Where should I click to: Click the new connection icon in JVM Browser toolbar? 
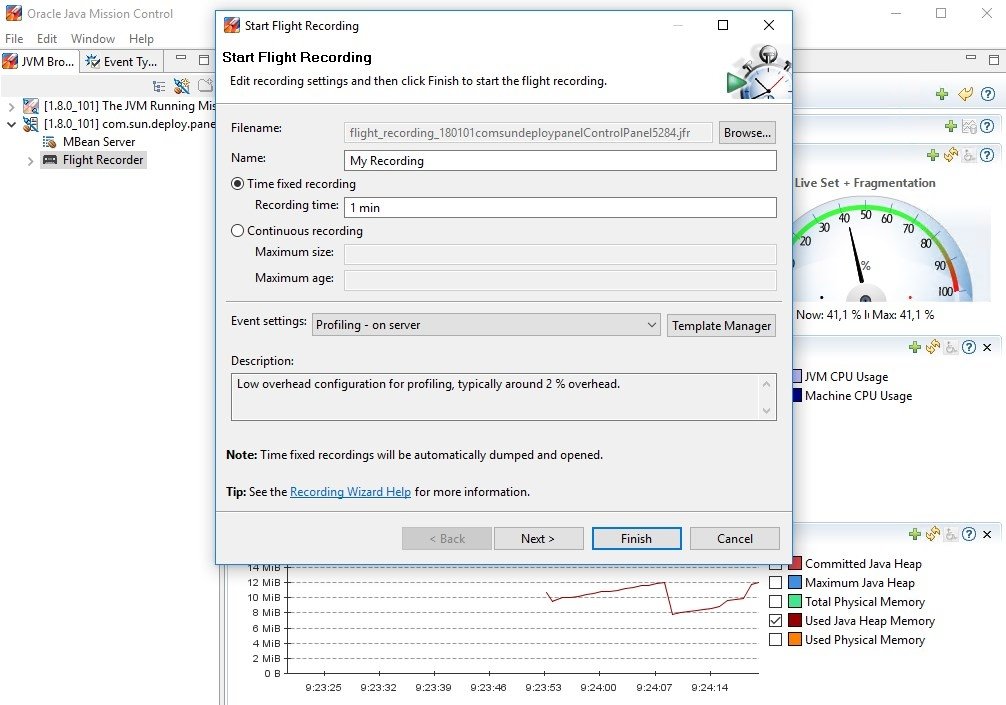coord(182,85)
